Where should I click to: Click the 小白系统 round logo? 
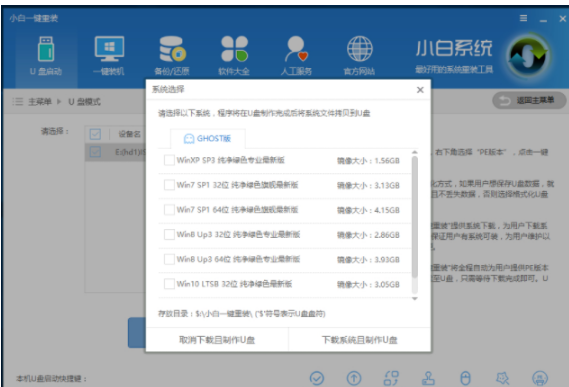click(528, 56)
